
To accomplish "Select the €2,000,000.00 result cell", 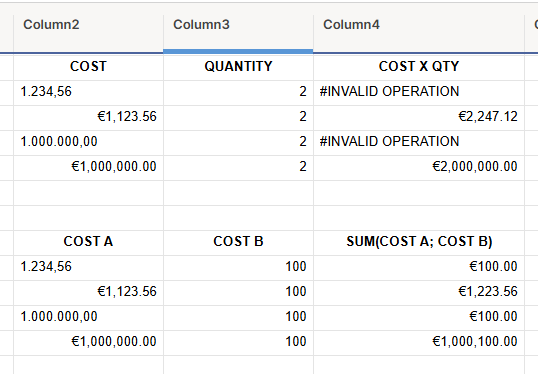I will (419, 167).
